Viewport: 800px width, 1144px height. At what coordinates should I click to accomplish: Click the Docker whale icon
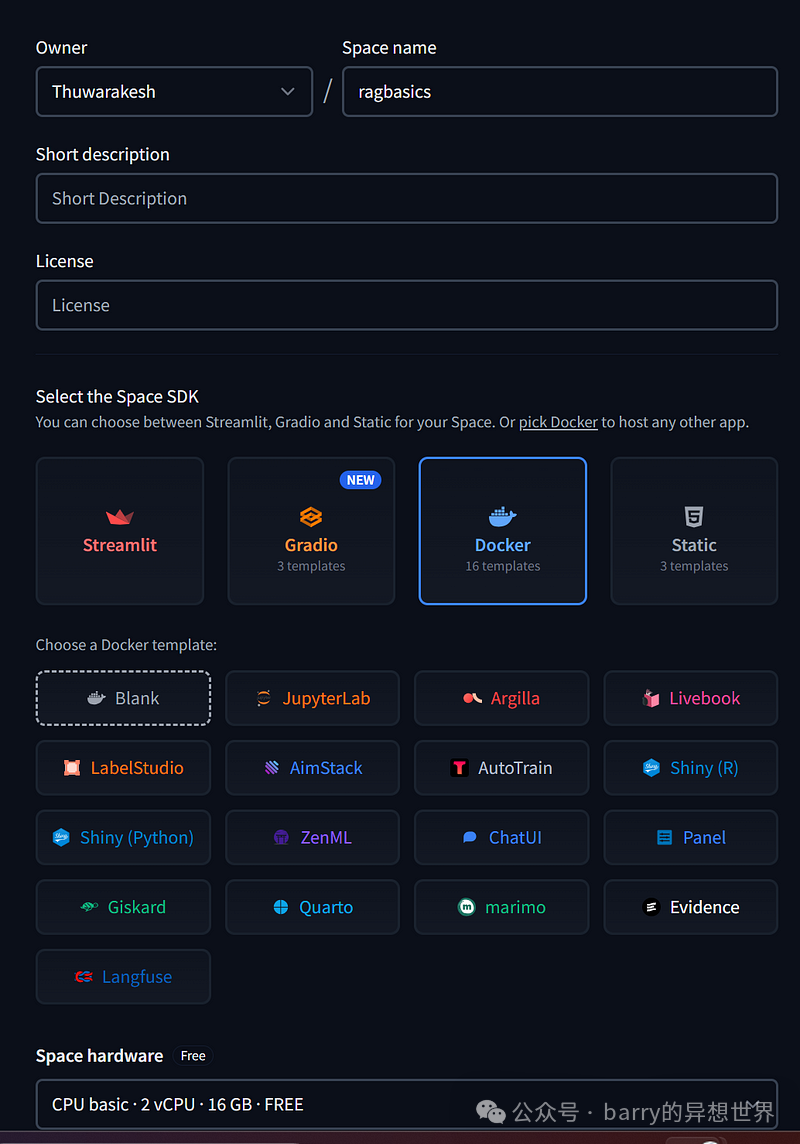point(502,517)
